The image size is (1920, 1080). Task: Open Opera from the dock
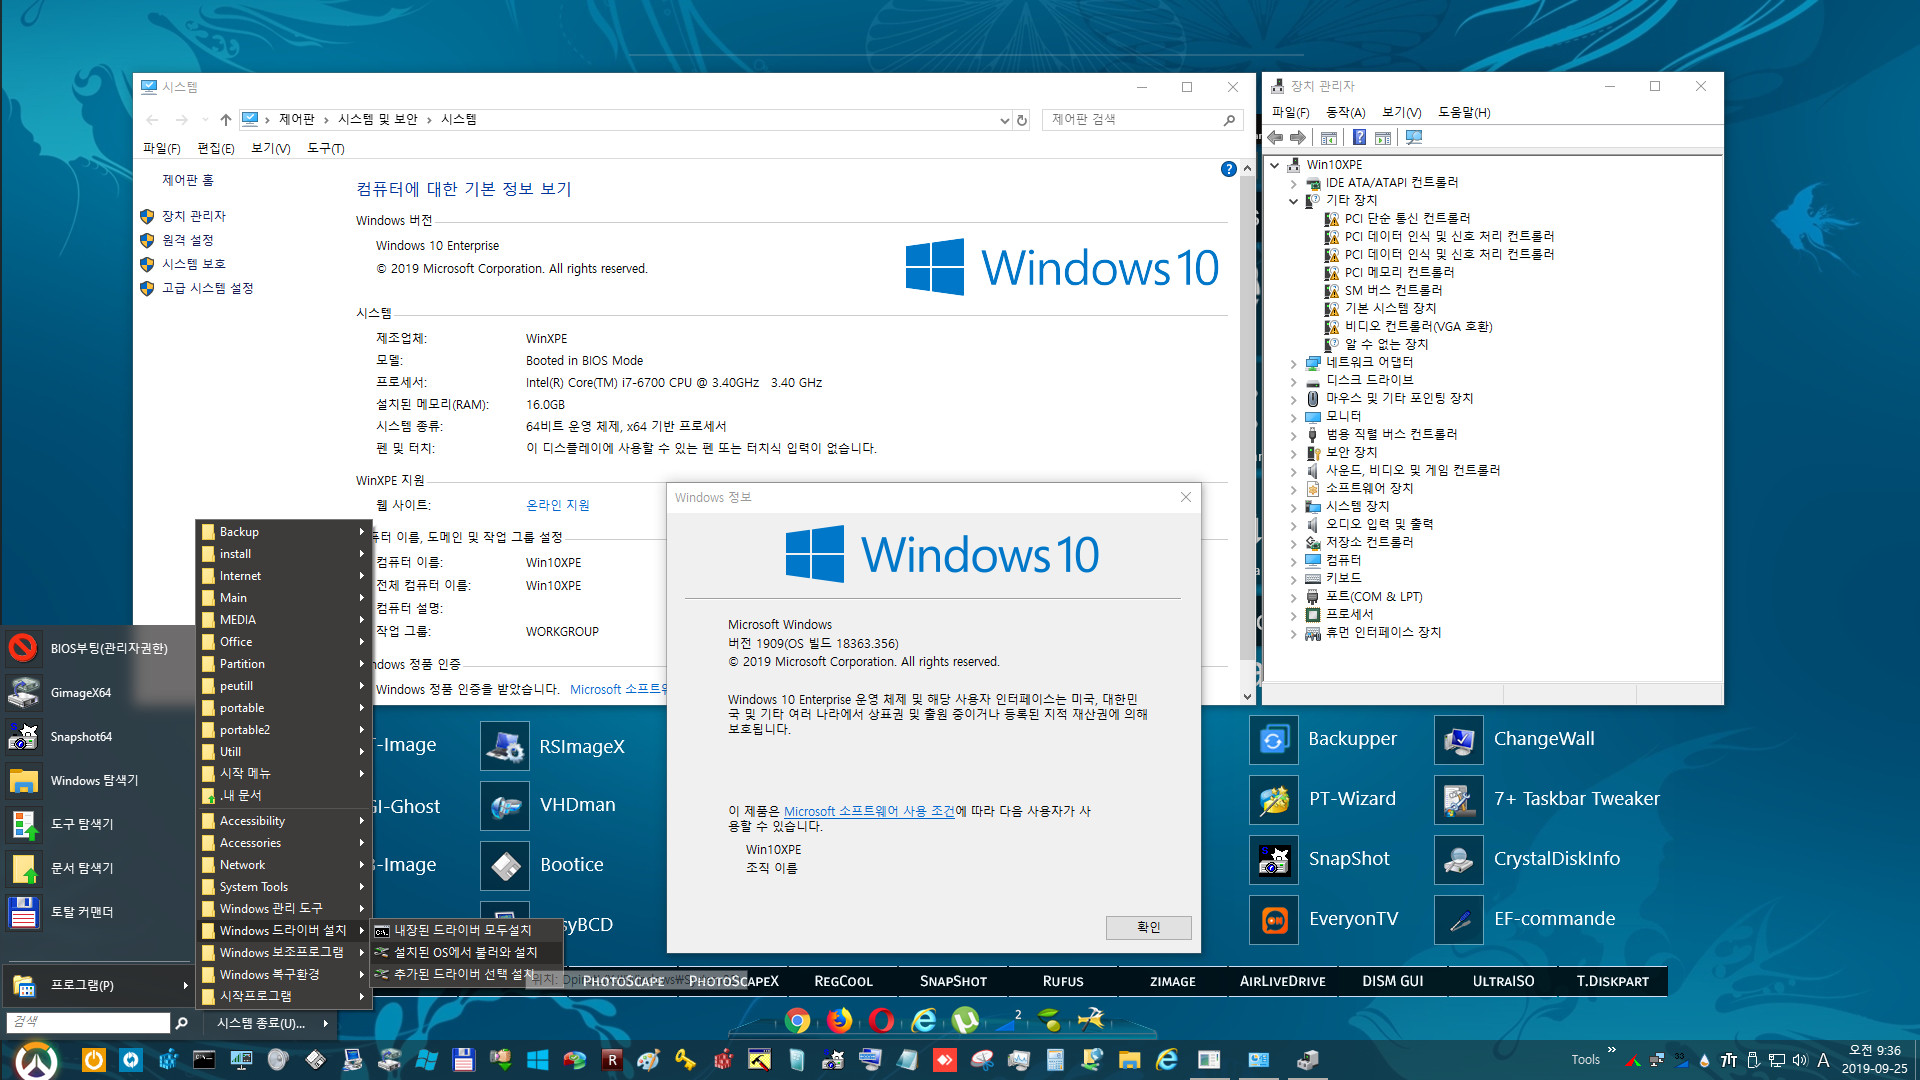(x=881, y=1020)
